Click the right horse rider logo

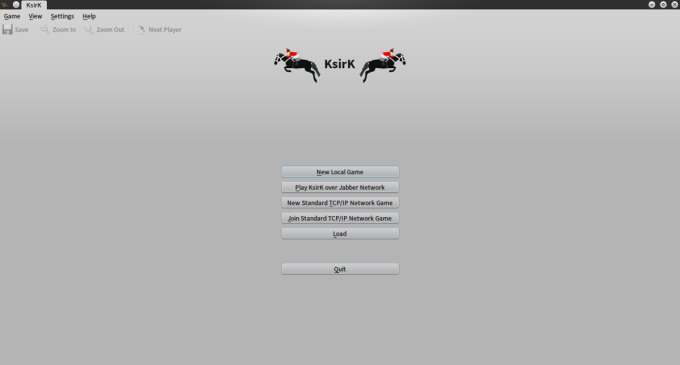[x=382, y=65]
